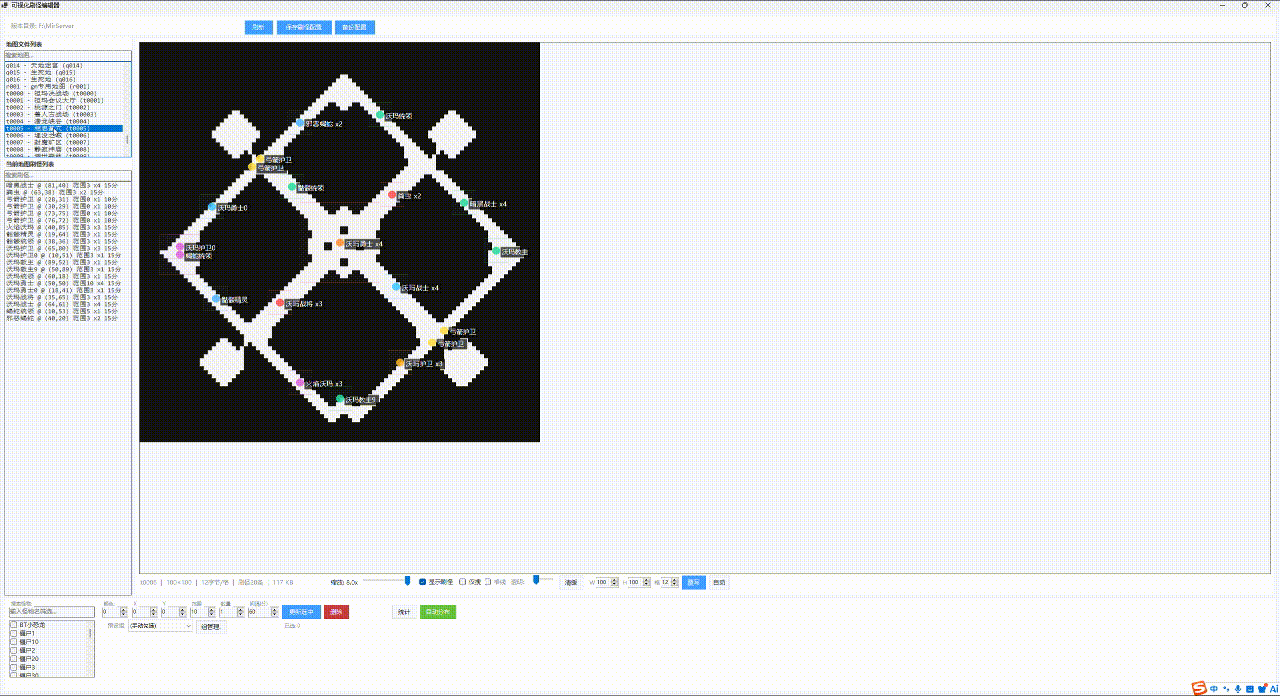Select highlighted t0005 map in file list
Viewport: 1280px width, 696px height.
coord(63,128)
